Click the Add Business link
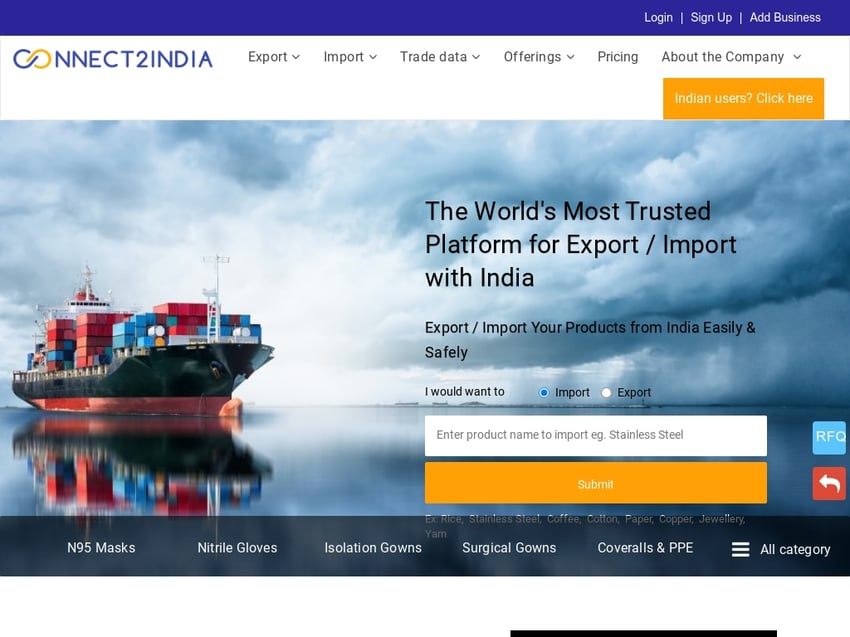This screenshot has width=850, height=637. coord(785,17)
